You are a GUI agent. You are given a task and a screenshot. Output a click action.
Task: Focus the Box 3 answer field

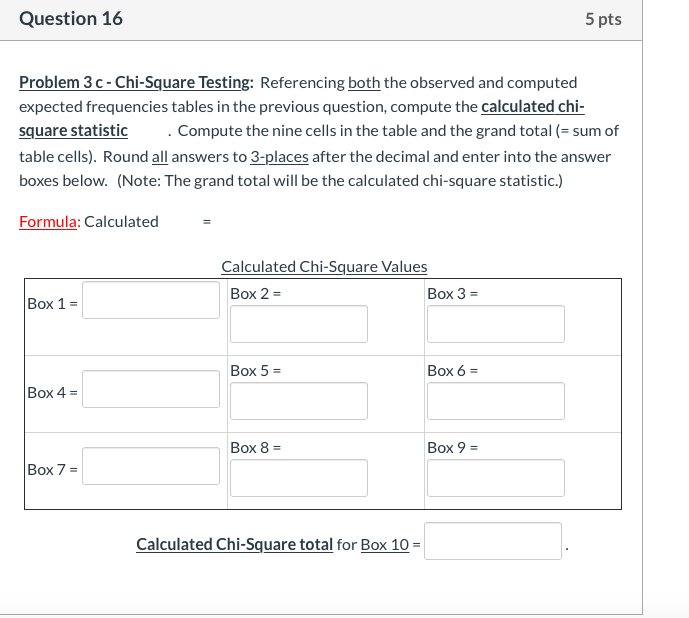pyautogui.click(x=495, y=324)
